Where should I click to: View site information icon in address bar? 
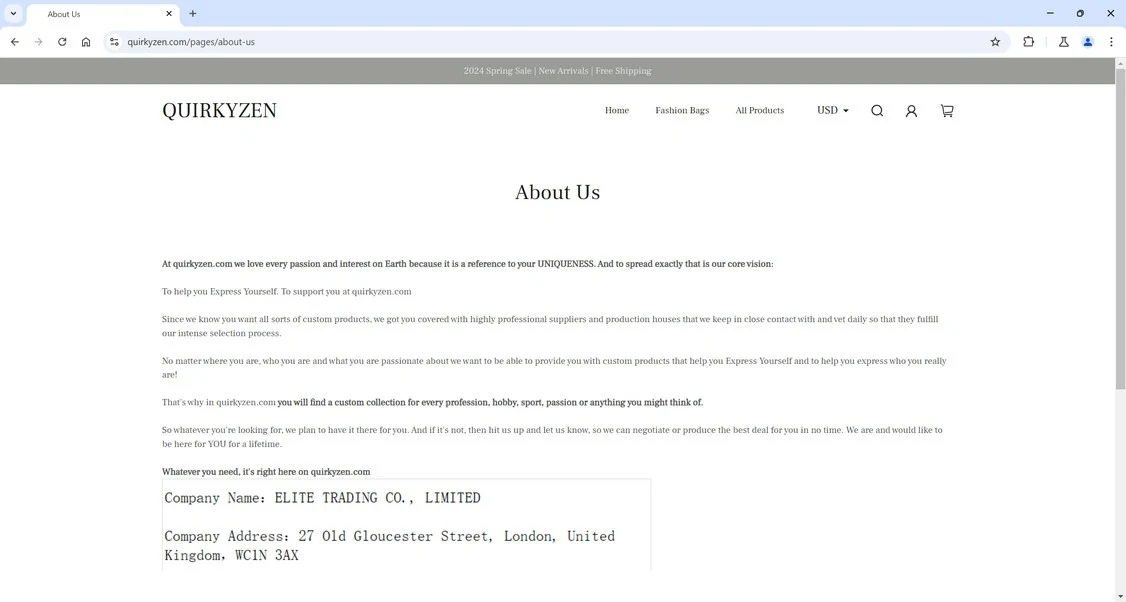click(113, 42)
